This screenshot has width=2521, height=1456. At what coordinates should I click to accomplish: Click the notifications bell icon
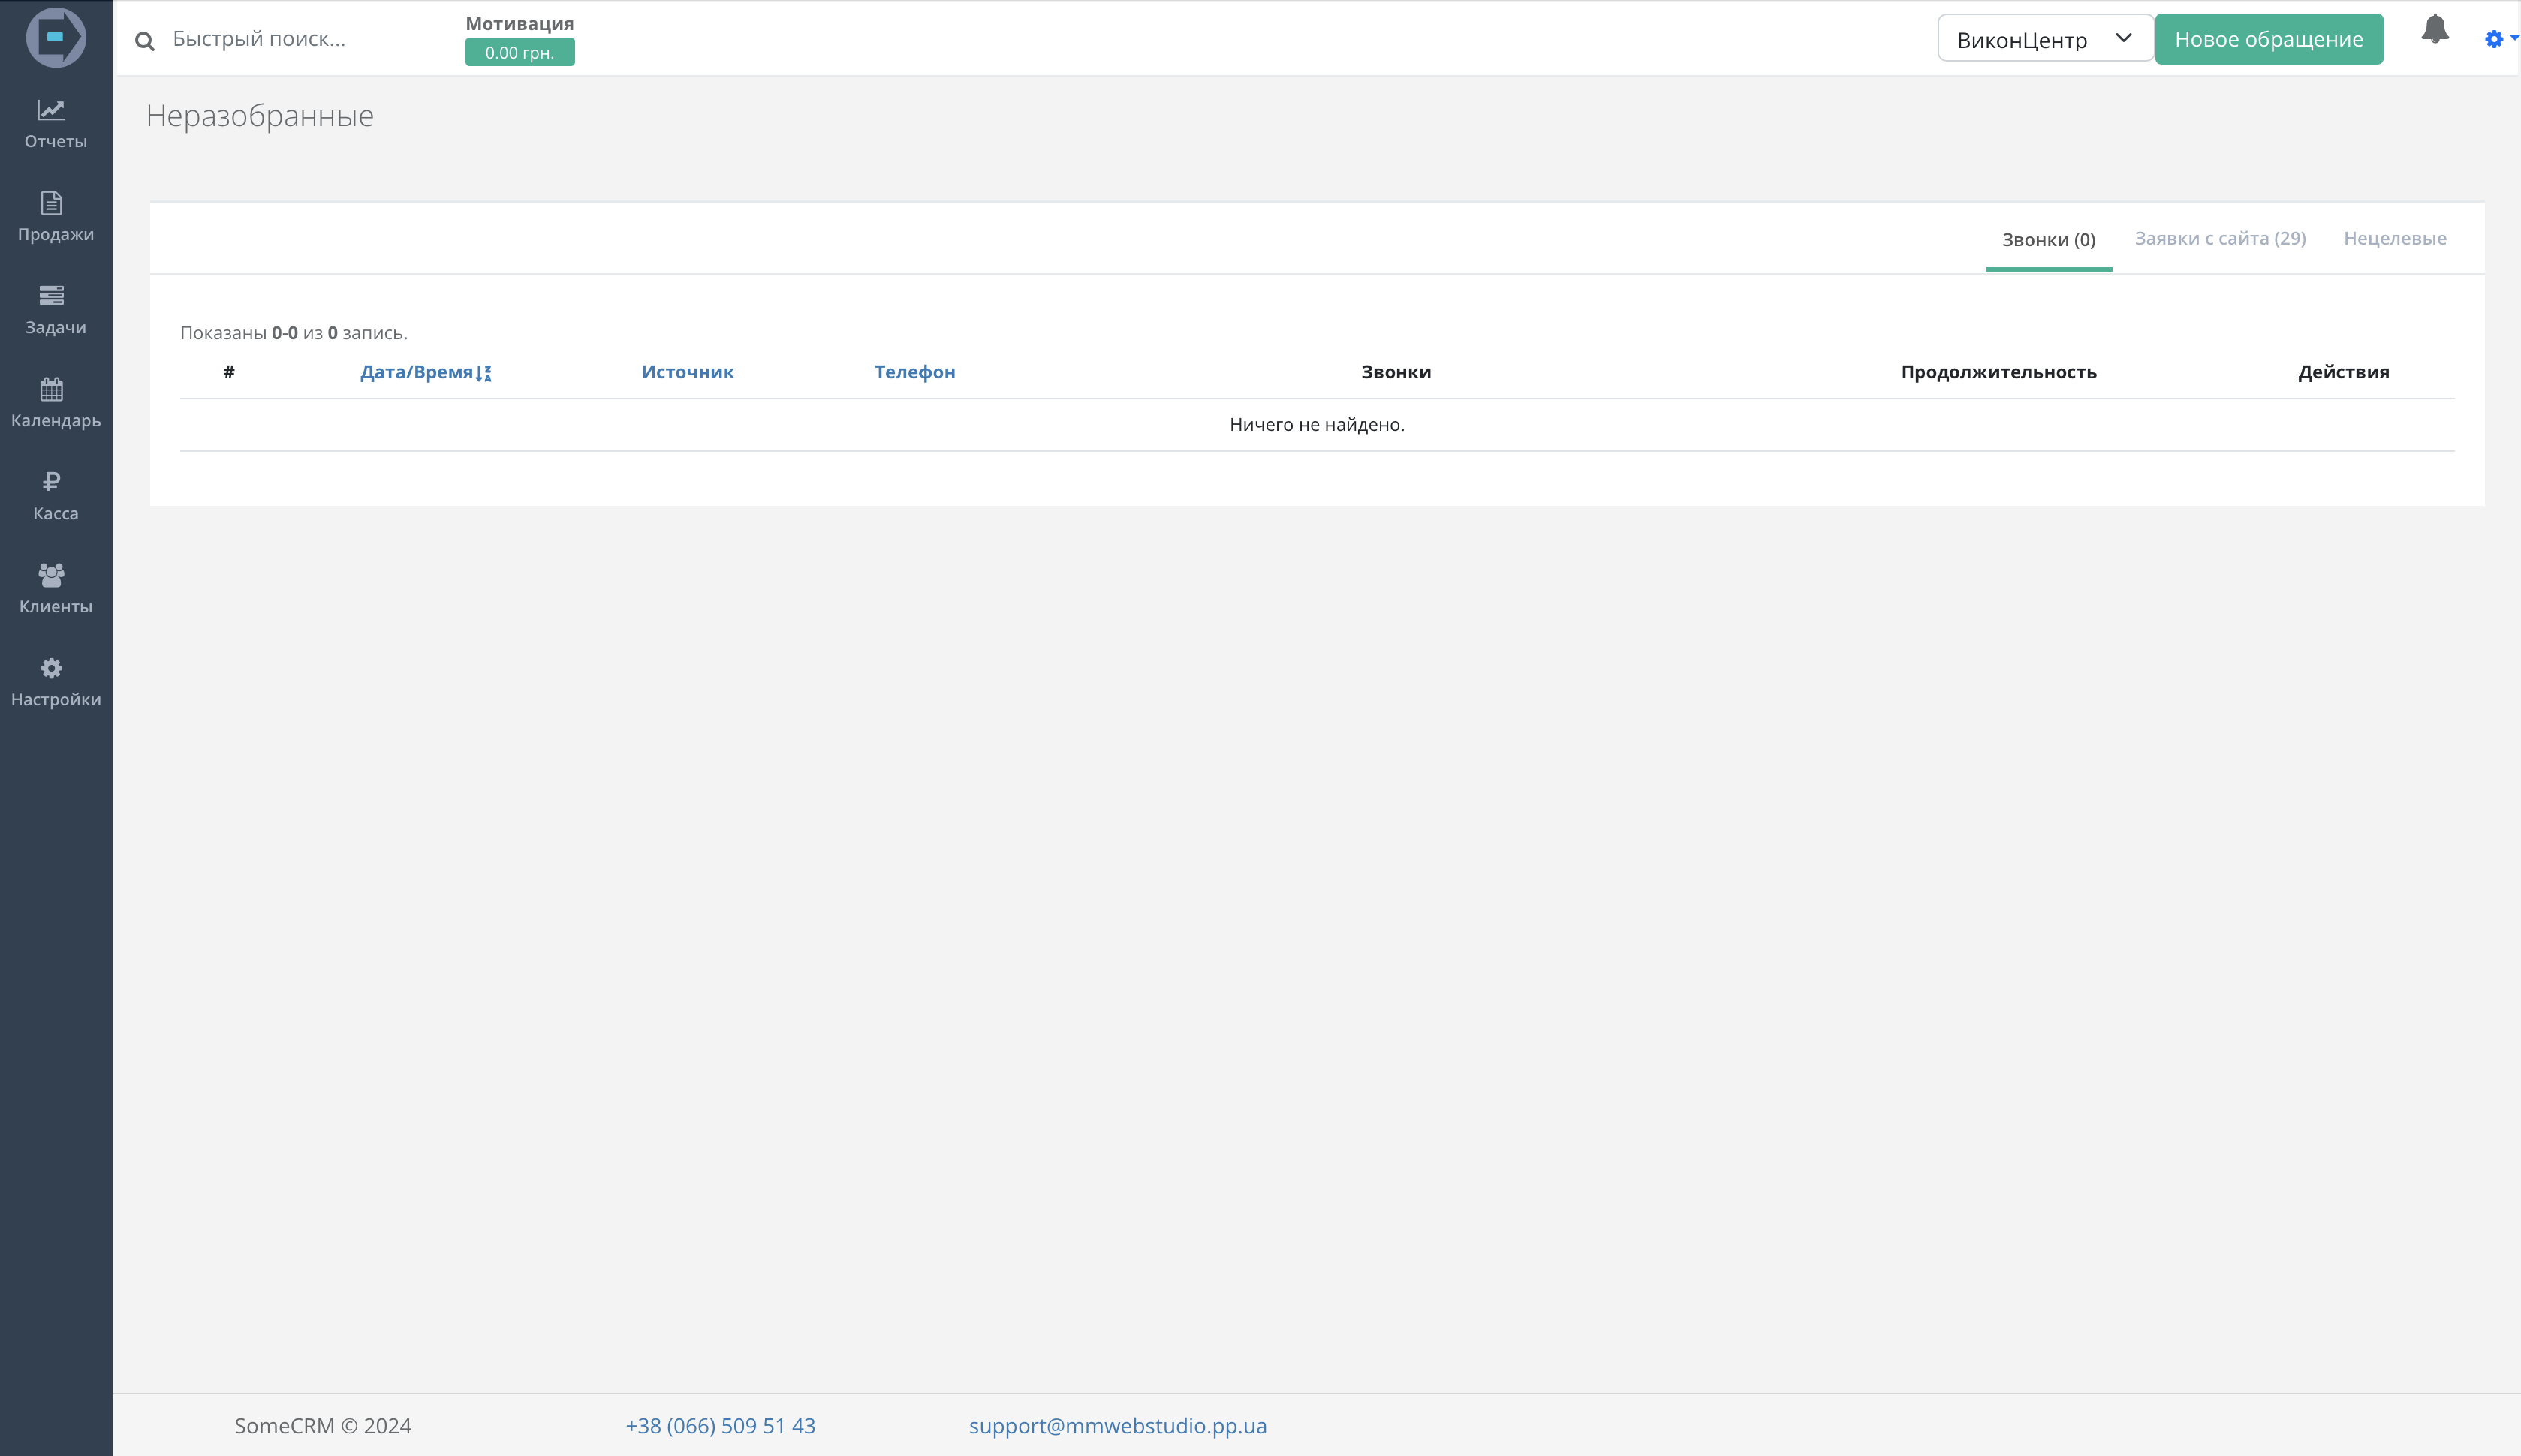tap(2434, 30)
